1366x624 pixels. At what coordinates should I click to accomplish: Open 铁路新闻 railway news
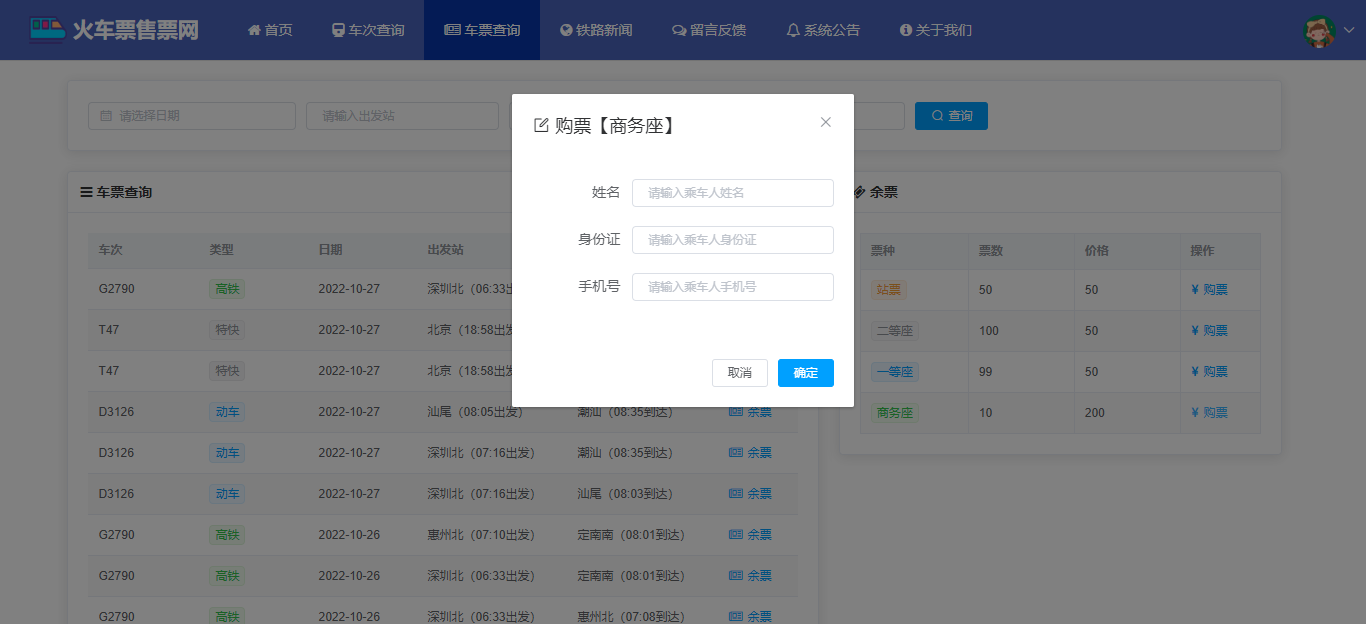tap(596, 30)
